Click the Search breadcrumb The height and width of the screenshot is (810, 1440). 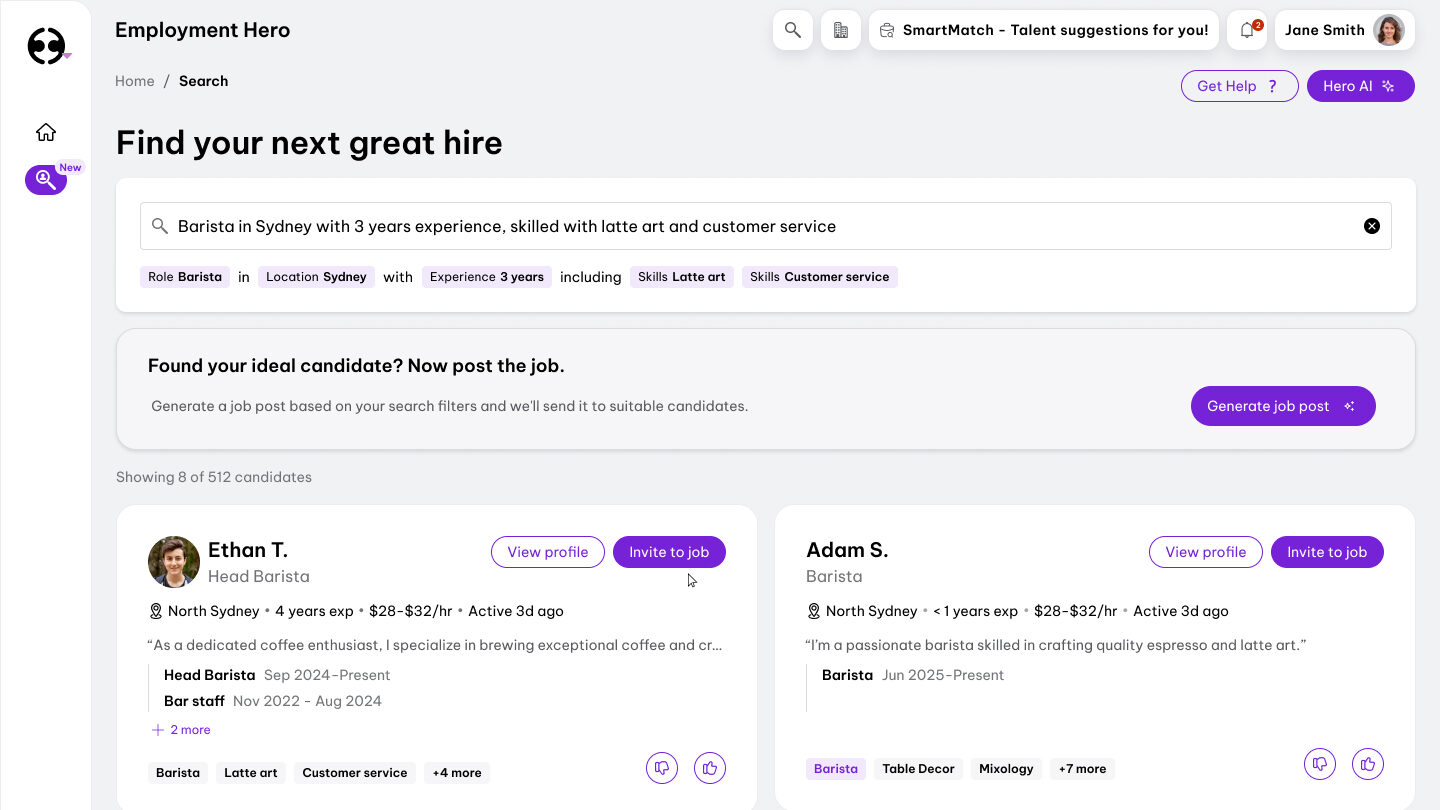click(204, 81)
